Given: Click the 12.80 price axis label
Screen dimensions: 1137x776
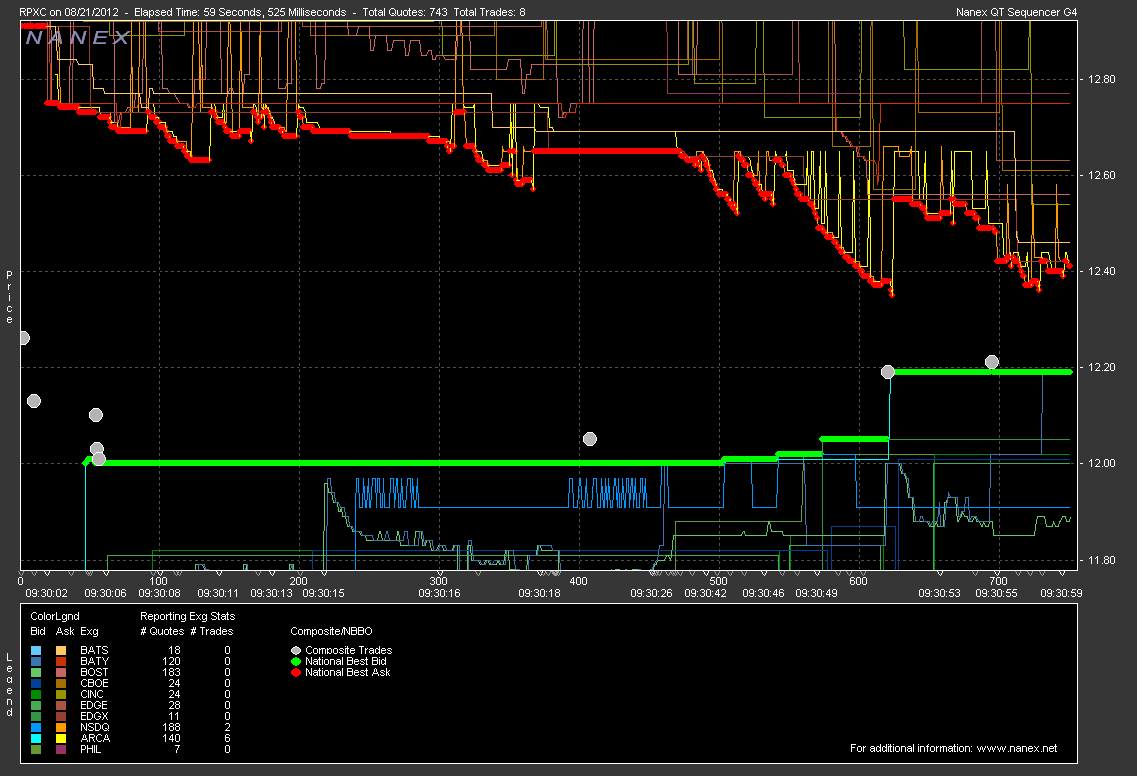Looking at the screenshot, I should click(x=1101, y=80).
